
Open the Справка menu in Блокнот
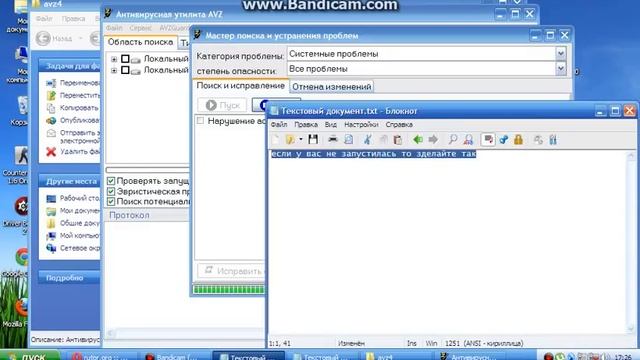[399, 124]
